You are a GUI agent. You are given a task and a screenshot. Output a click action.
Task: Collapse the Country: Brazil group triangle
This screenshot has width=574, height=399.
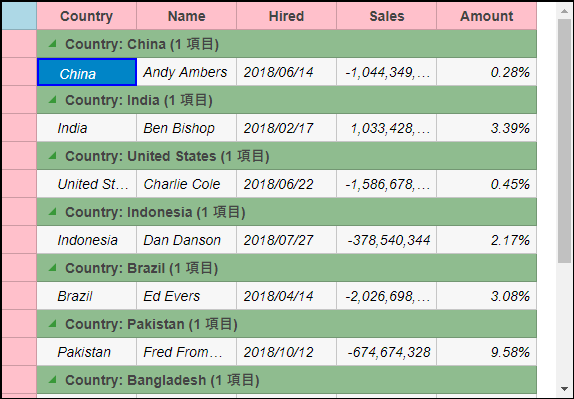[53, 268]
